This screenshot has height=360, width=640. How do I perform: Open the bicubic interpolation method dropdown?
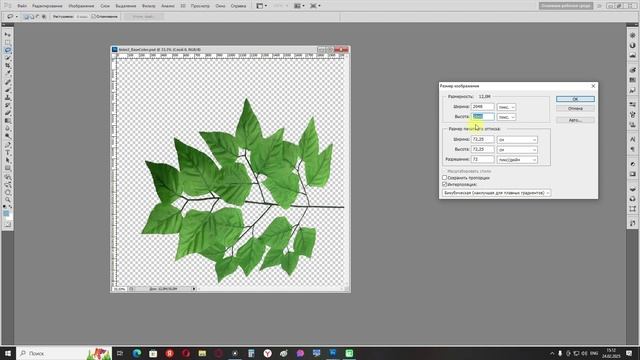point(497,193)
